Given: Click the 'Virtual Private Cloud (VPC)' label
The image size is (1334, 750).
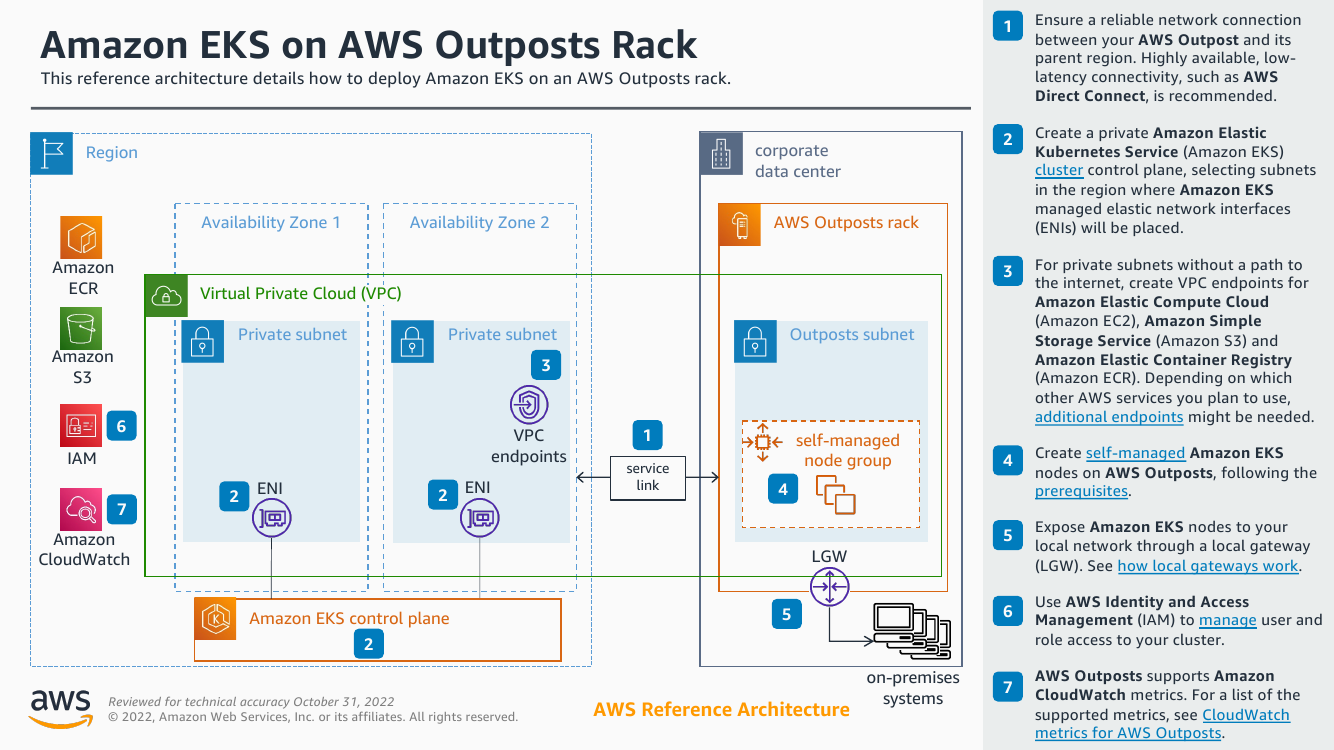Looking at the screenshot, I should click(x=301, y=294).
